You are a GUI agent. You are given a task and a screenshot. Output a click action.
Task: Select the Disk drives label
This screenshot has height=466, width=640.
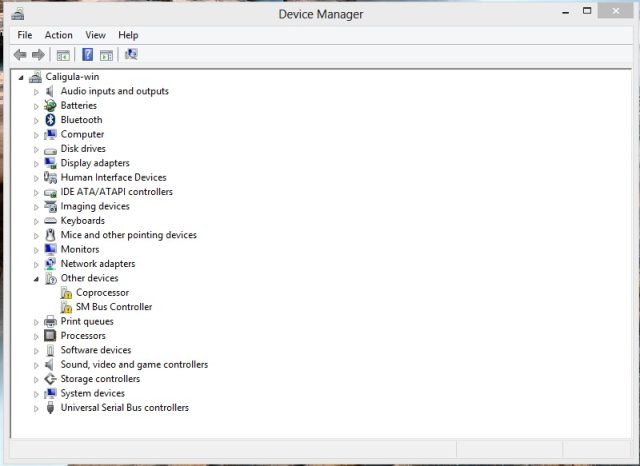[83, 149]
